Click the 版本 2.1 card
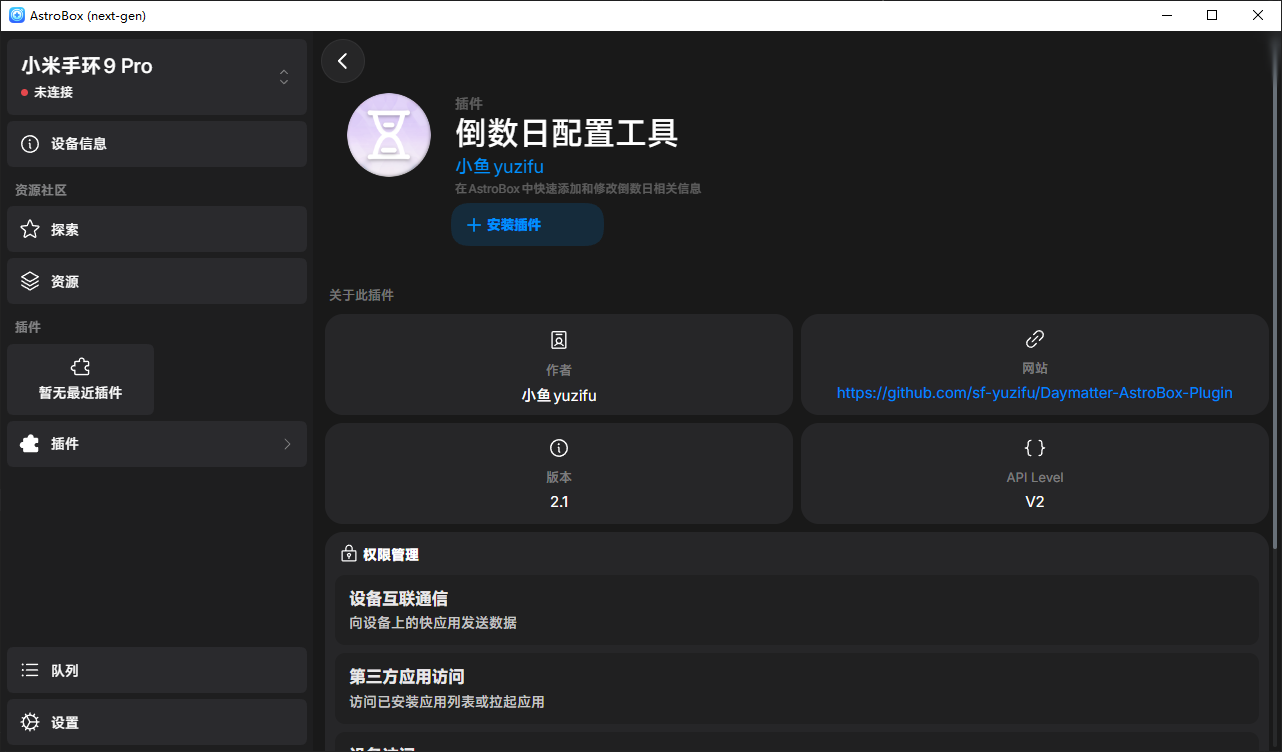This screenshot has width=1282, height=752. click(559, 474)
